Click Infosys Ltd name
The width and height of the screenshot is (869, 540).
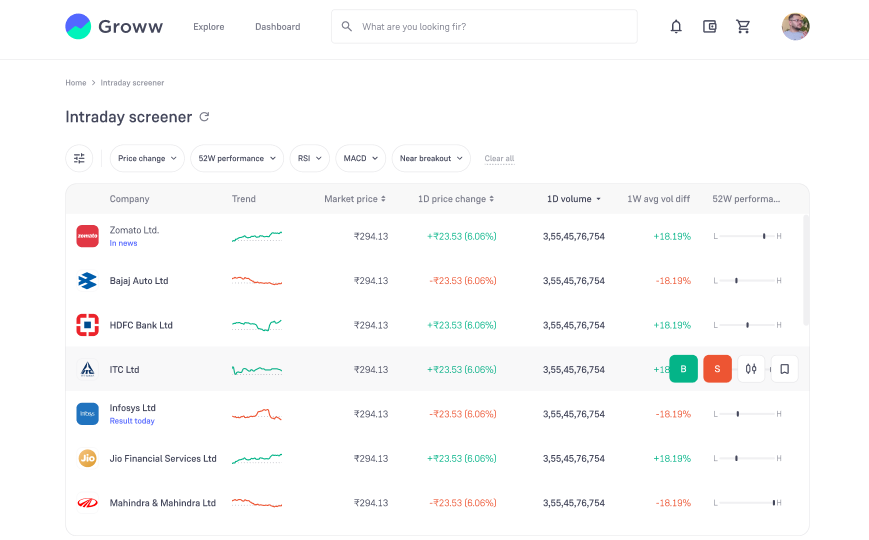[x=132, y=407]
